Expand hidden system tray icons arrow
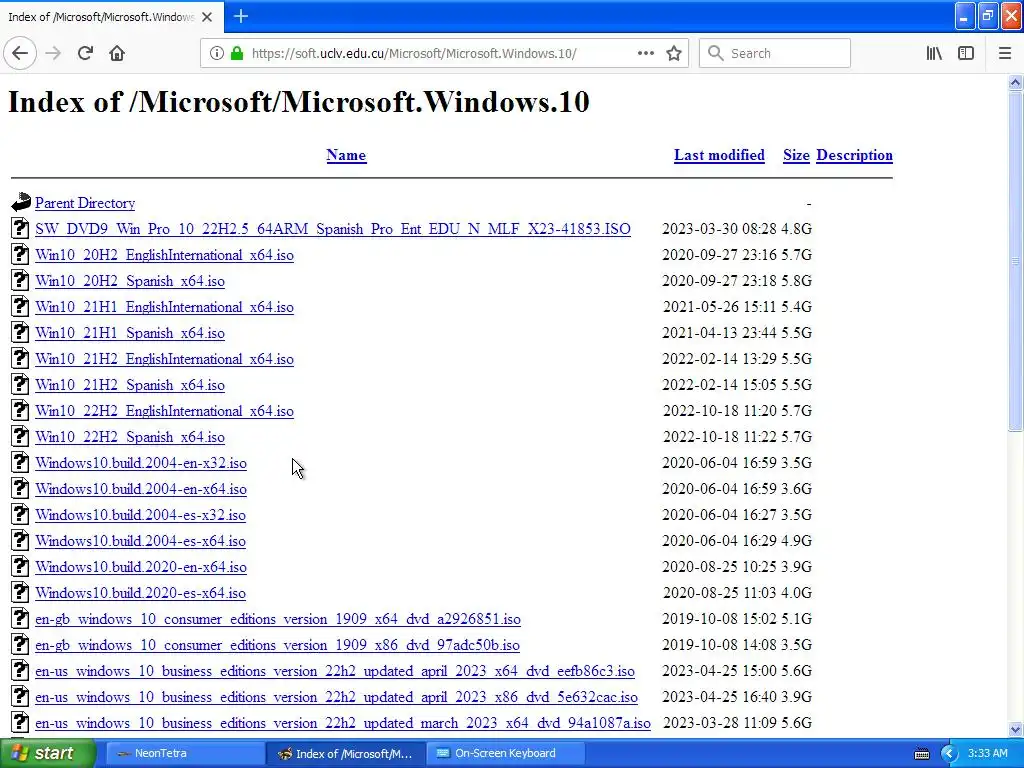 pos(949,754)
